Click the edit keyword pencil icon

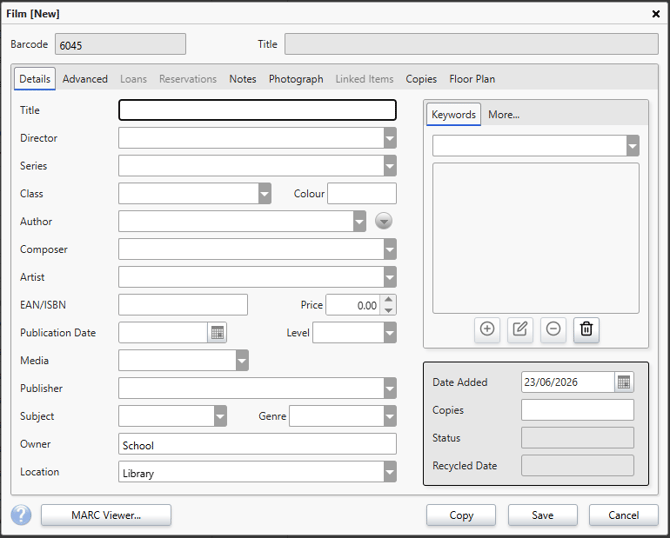(x=520, y=329)
